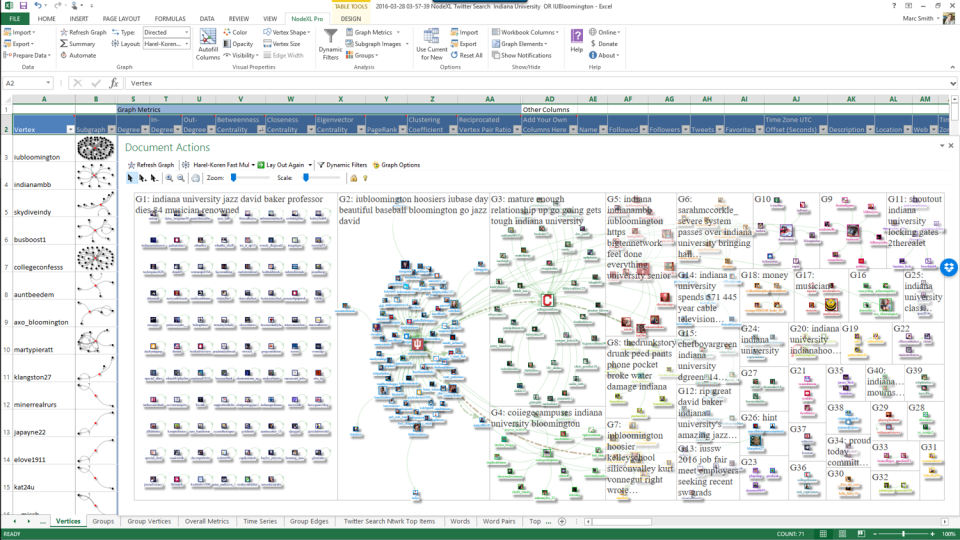Expand the Graph Metrics dropdown arrow

tap(398, 32)
